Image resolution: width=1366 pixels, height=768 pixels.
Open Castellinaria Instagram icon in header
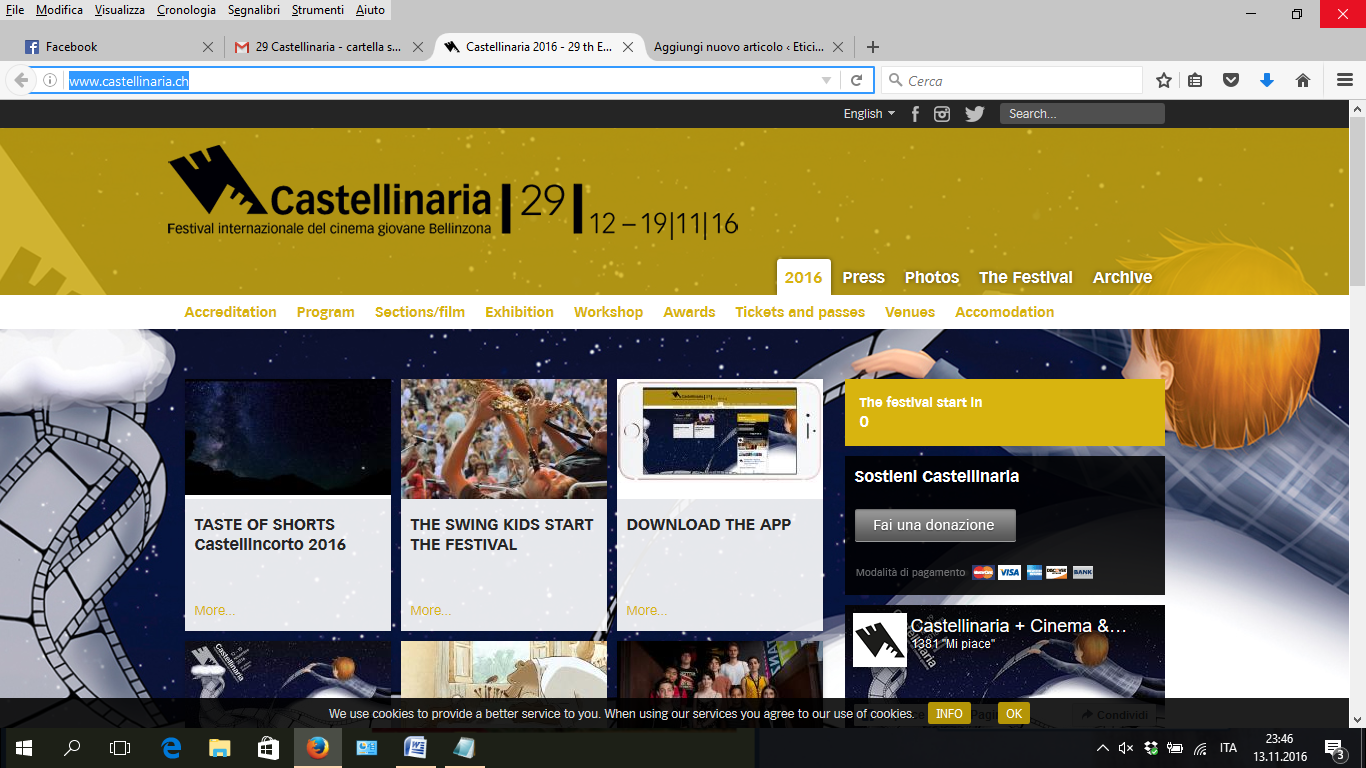(942, 114)
